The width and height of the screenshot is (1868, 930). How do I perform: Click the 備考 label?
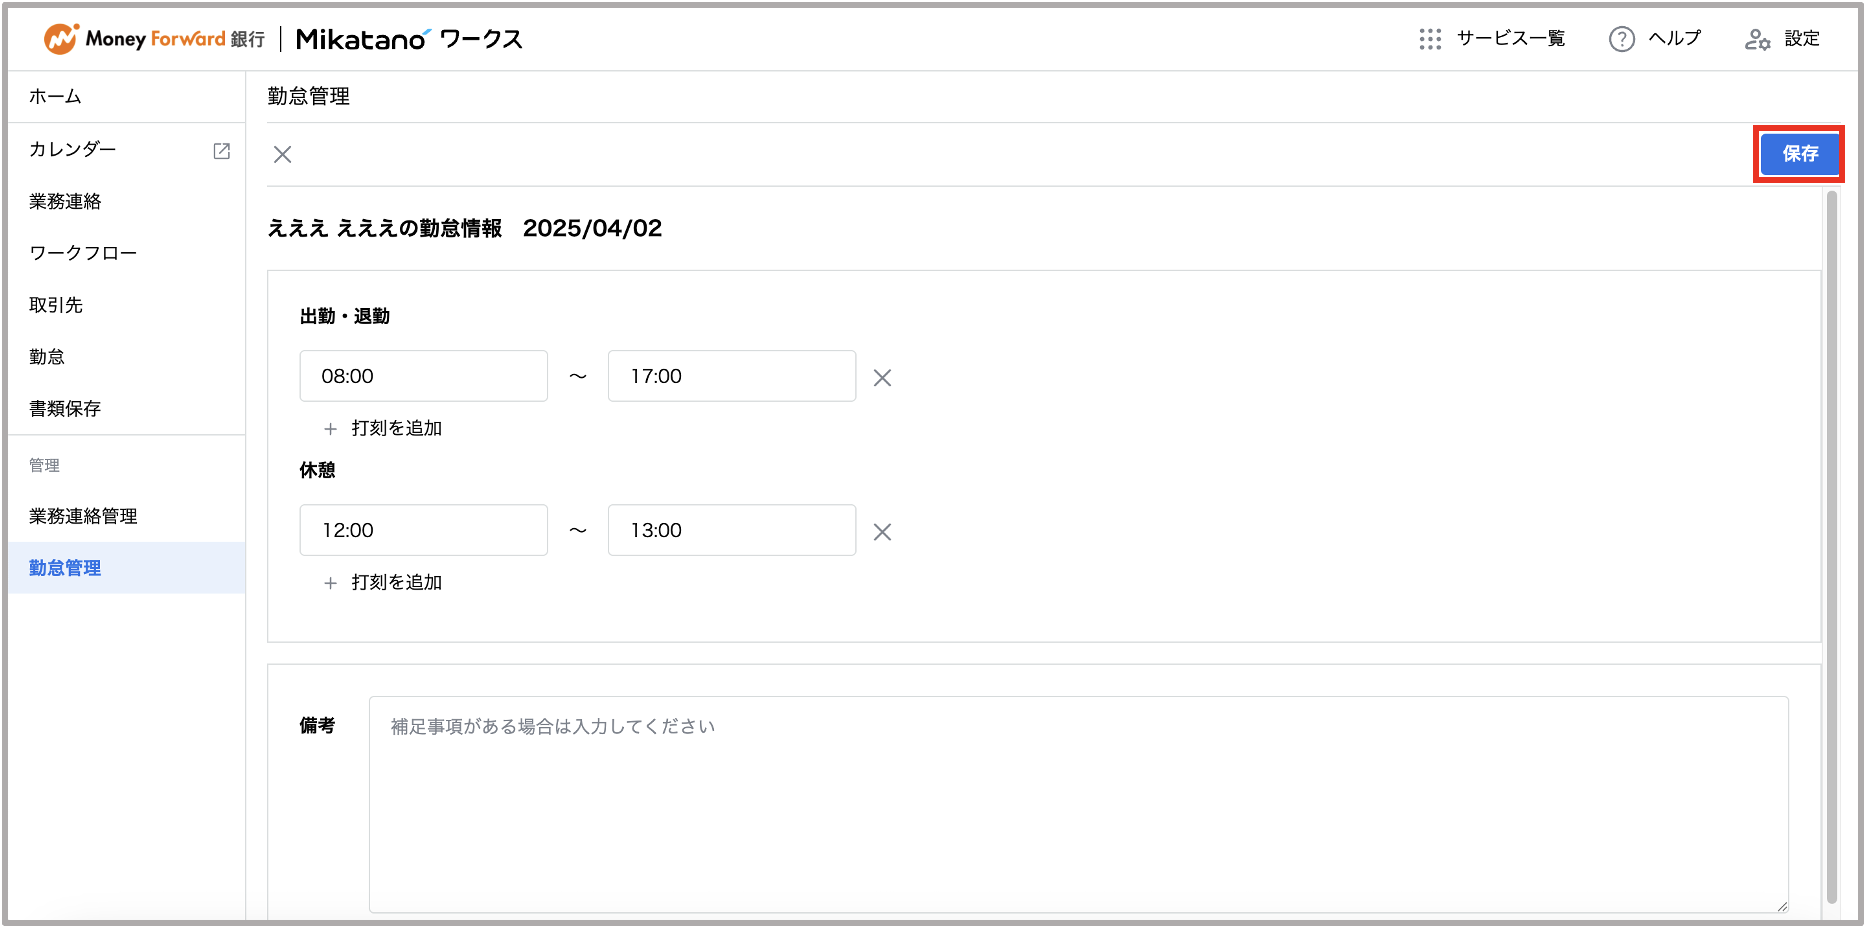click(318, 726)
